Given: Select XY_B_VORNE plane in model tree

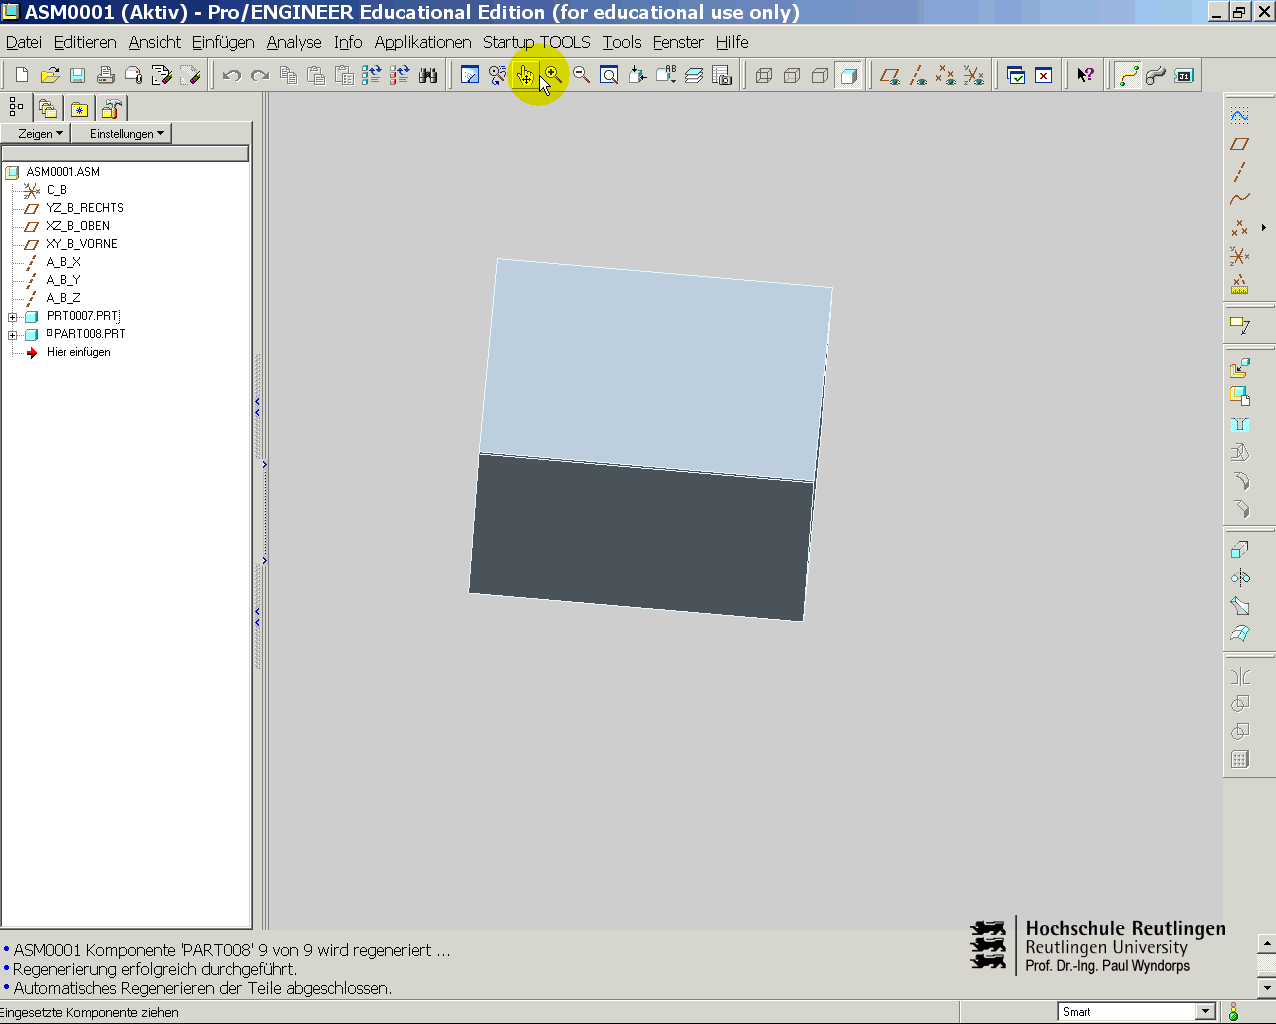Looking at the screenshot, I should click(x=82, y=244).
